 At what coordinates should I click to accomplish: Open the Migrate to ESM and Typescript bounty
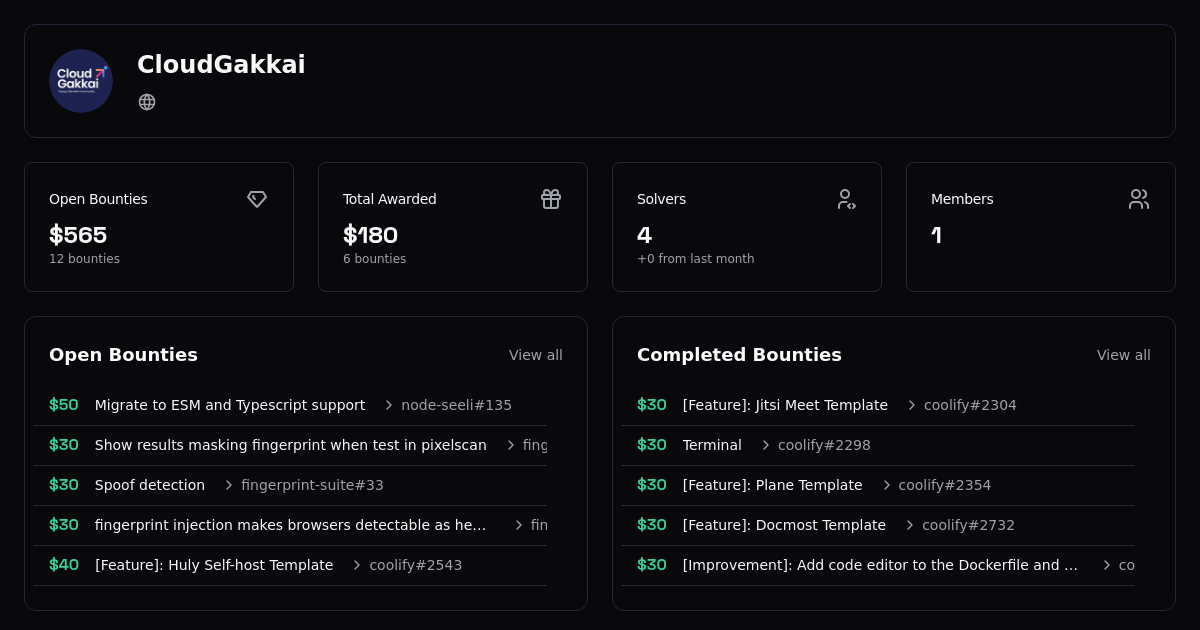[230, 405]
